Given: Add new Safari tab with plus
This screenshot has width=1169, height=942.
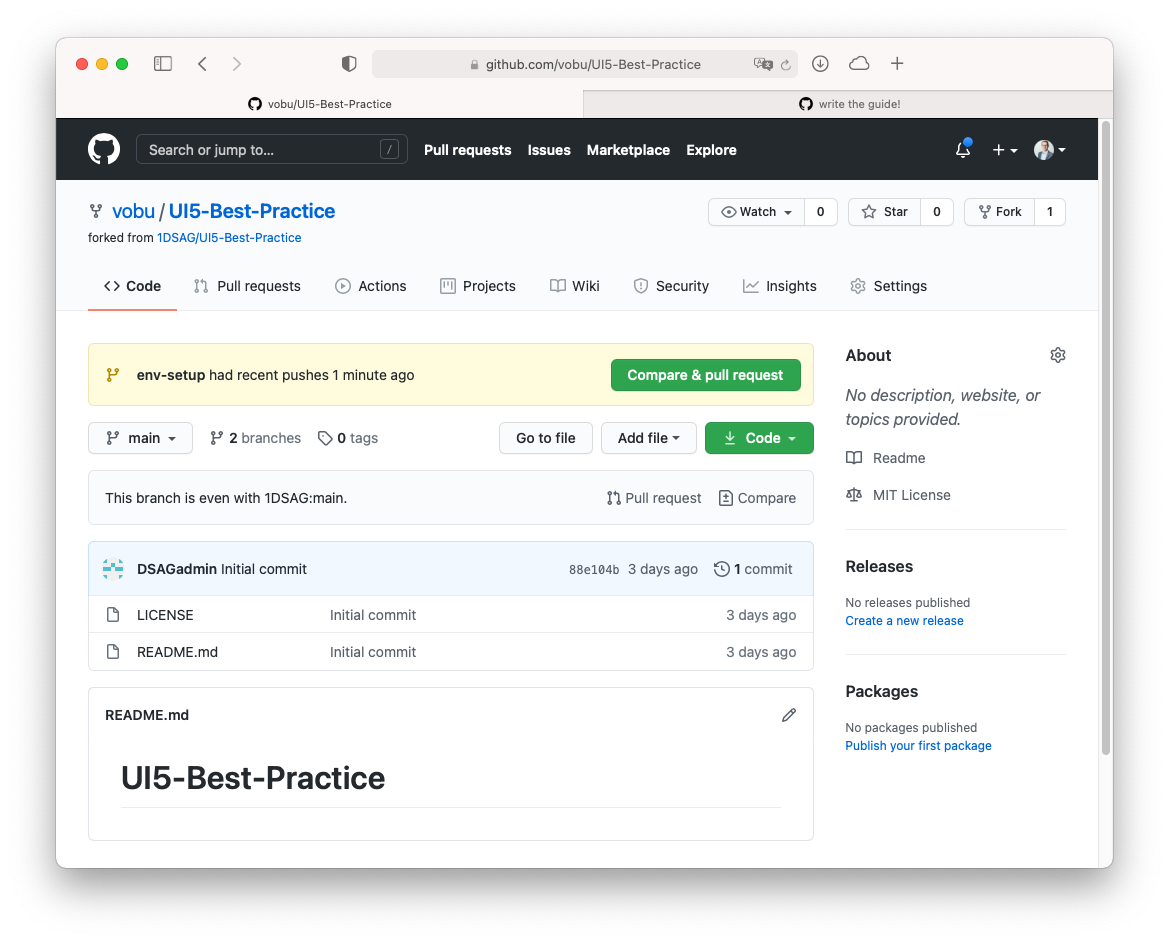Looking at the screenshot, I should pyautogui.click(x=897, y=64).
